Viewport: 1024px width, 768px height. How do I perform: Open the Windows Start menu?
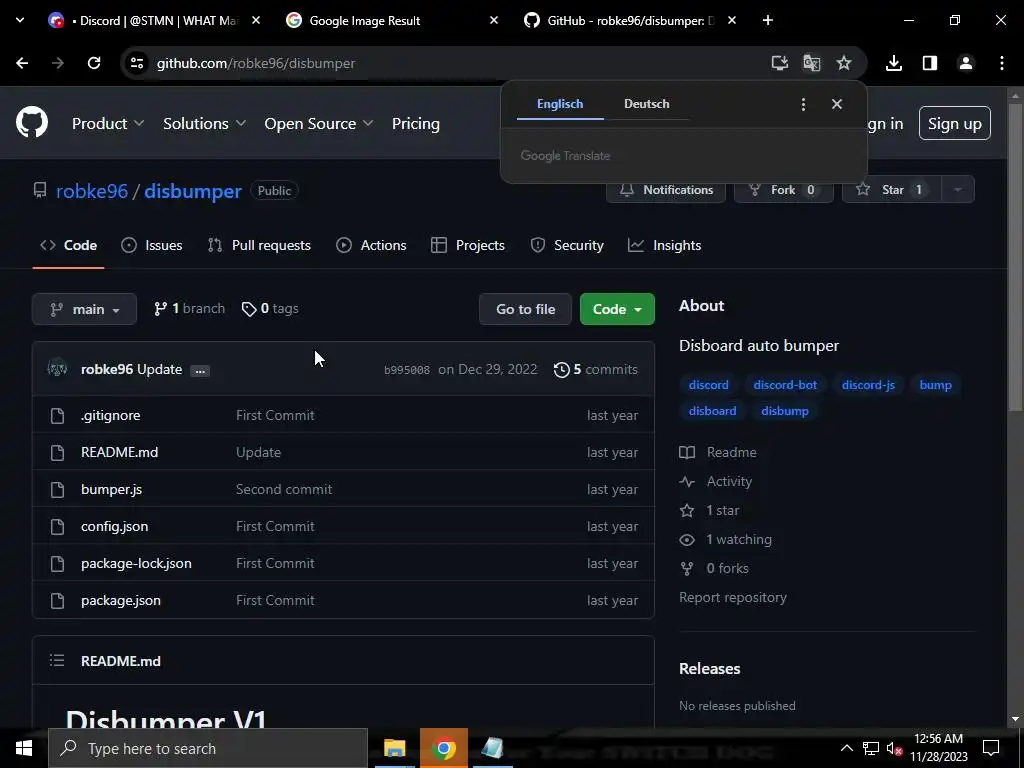pos(24,748)
